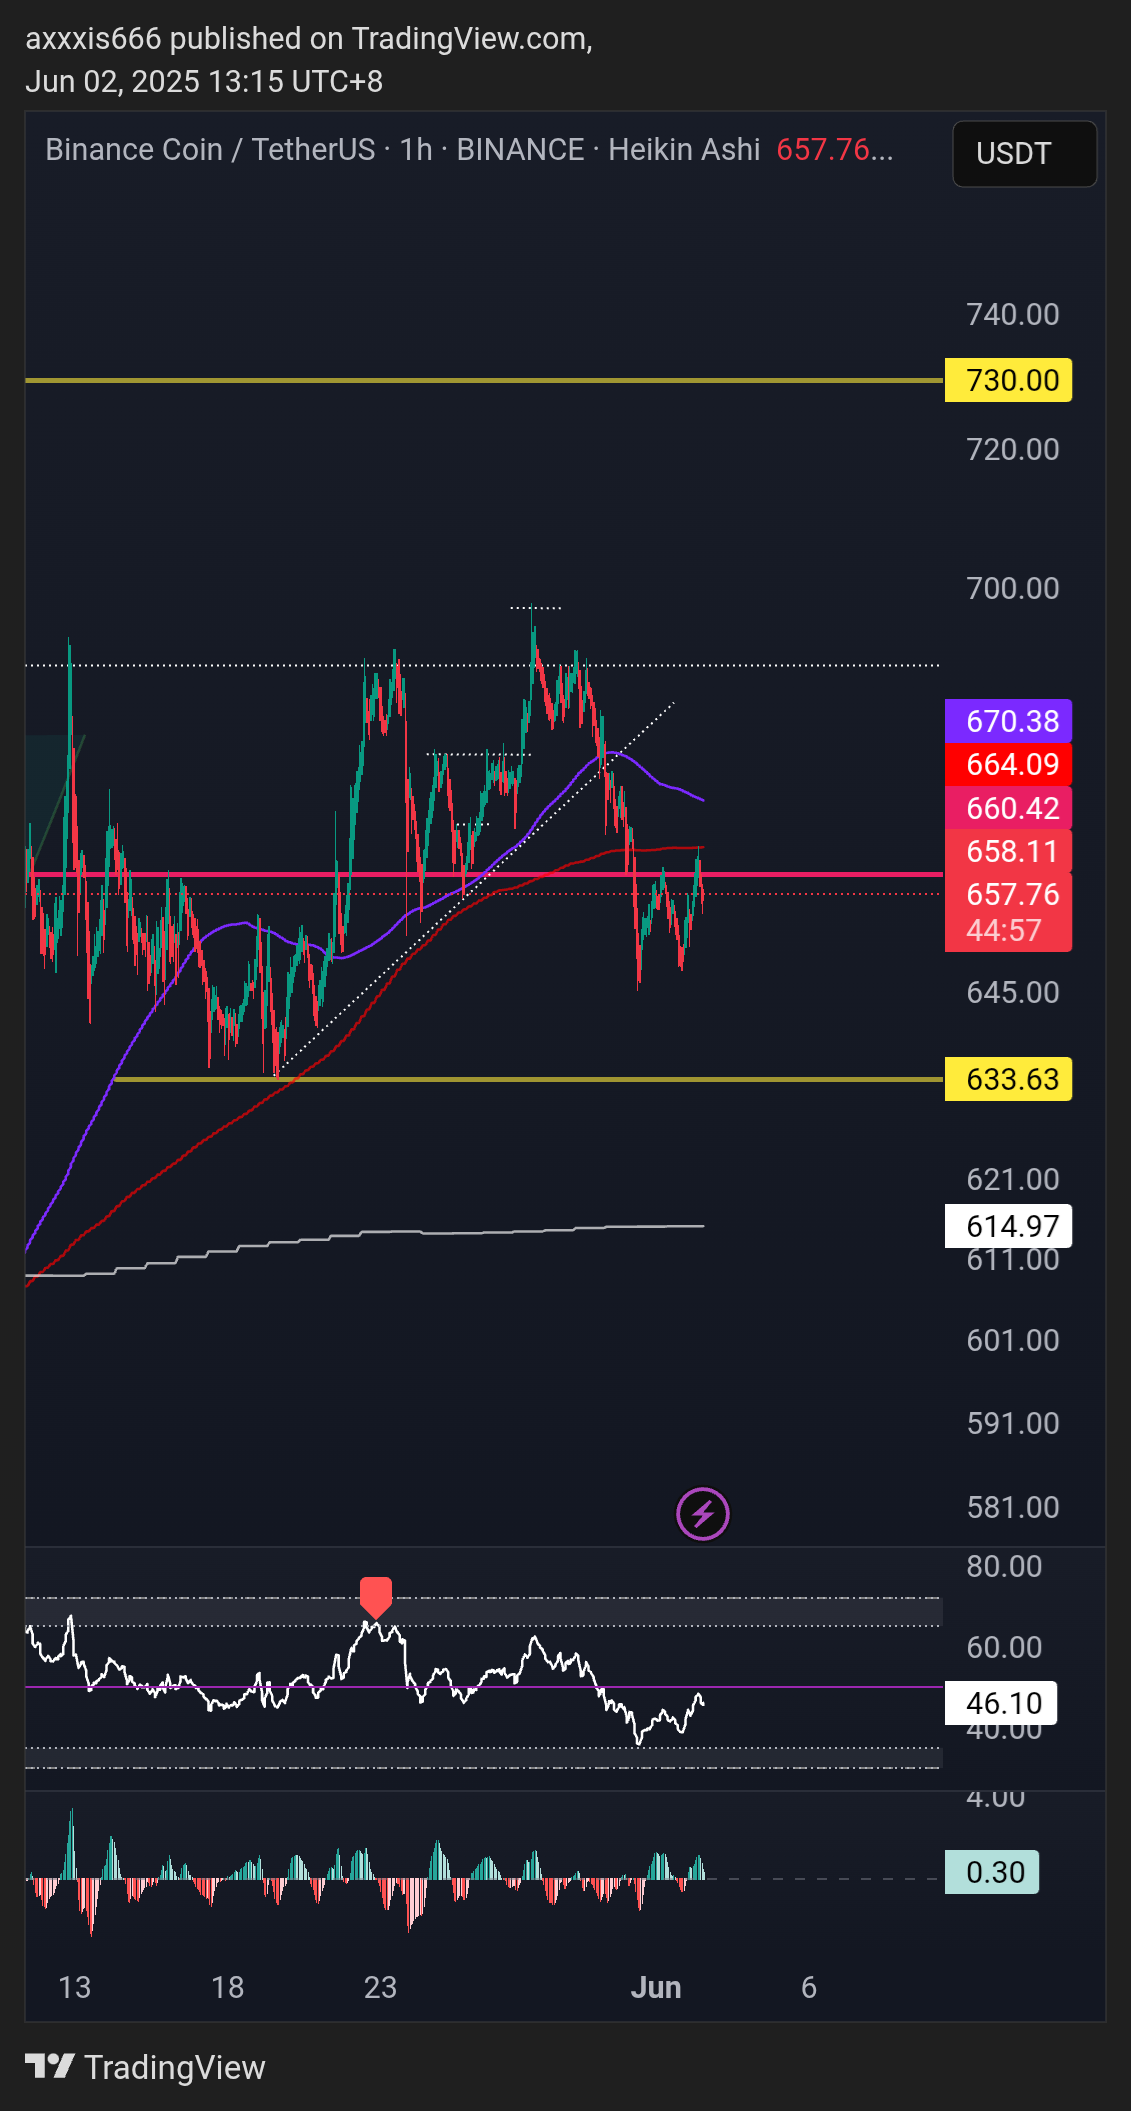Click the 13 date label on time axis
The width and height of the screenshot is (1131, 2111).
coord(75,1987)
